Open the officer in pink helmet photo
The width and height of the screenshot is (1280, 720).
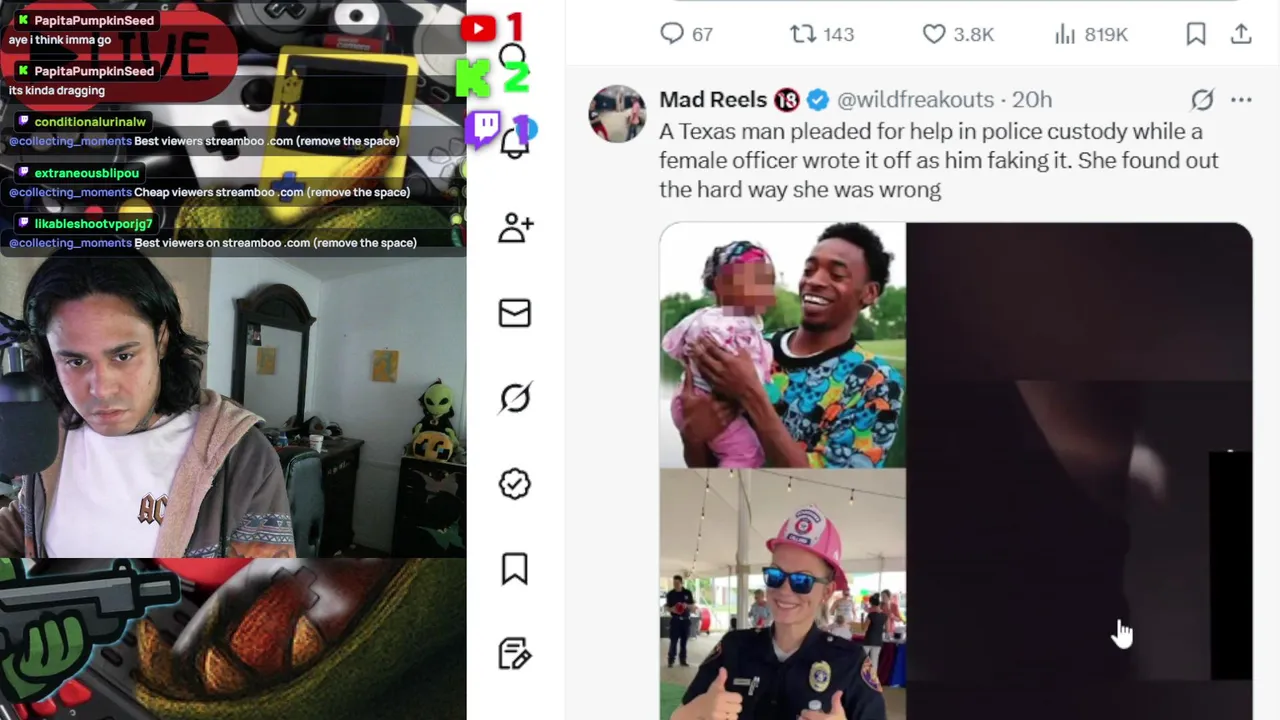[x=782, y=595]
